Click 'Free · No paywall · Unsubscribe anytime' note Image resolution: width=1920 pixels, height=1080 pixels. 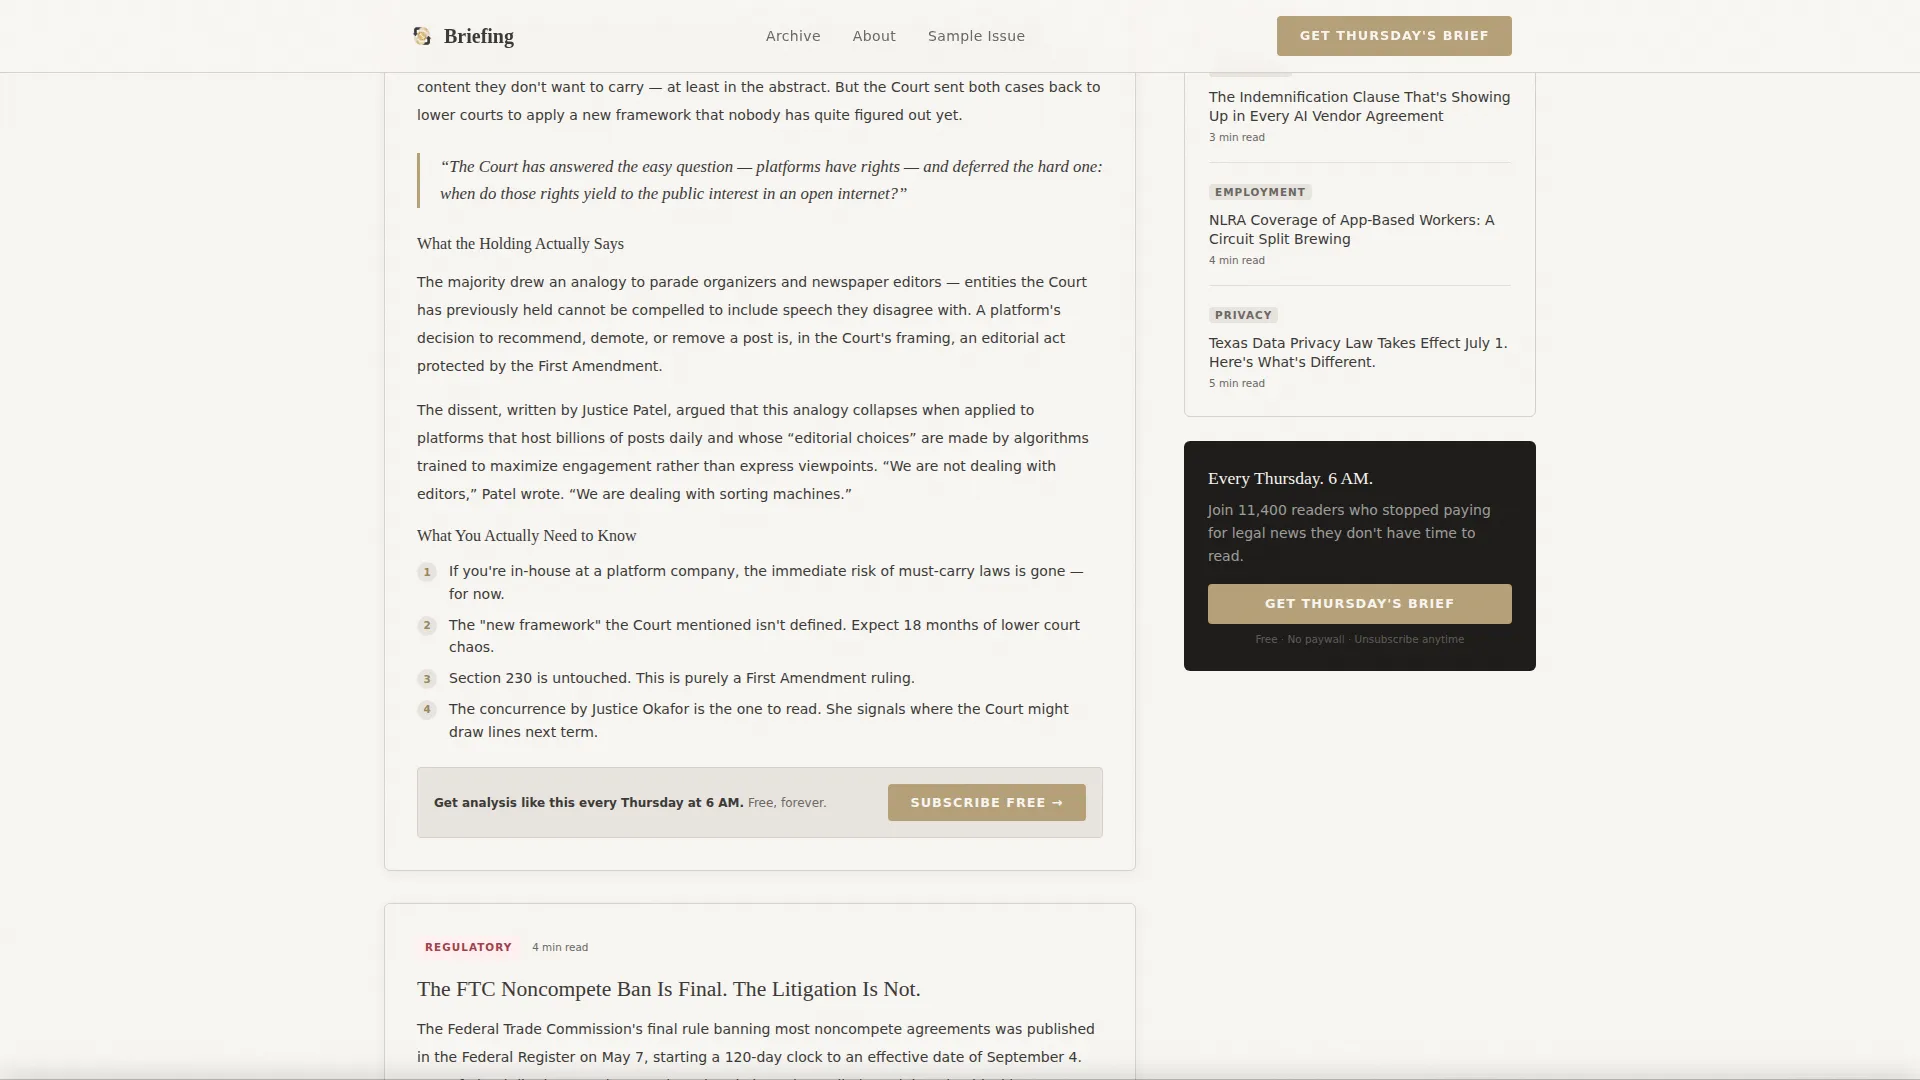[1360, 639]
